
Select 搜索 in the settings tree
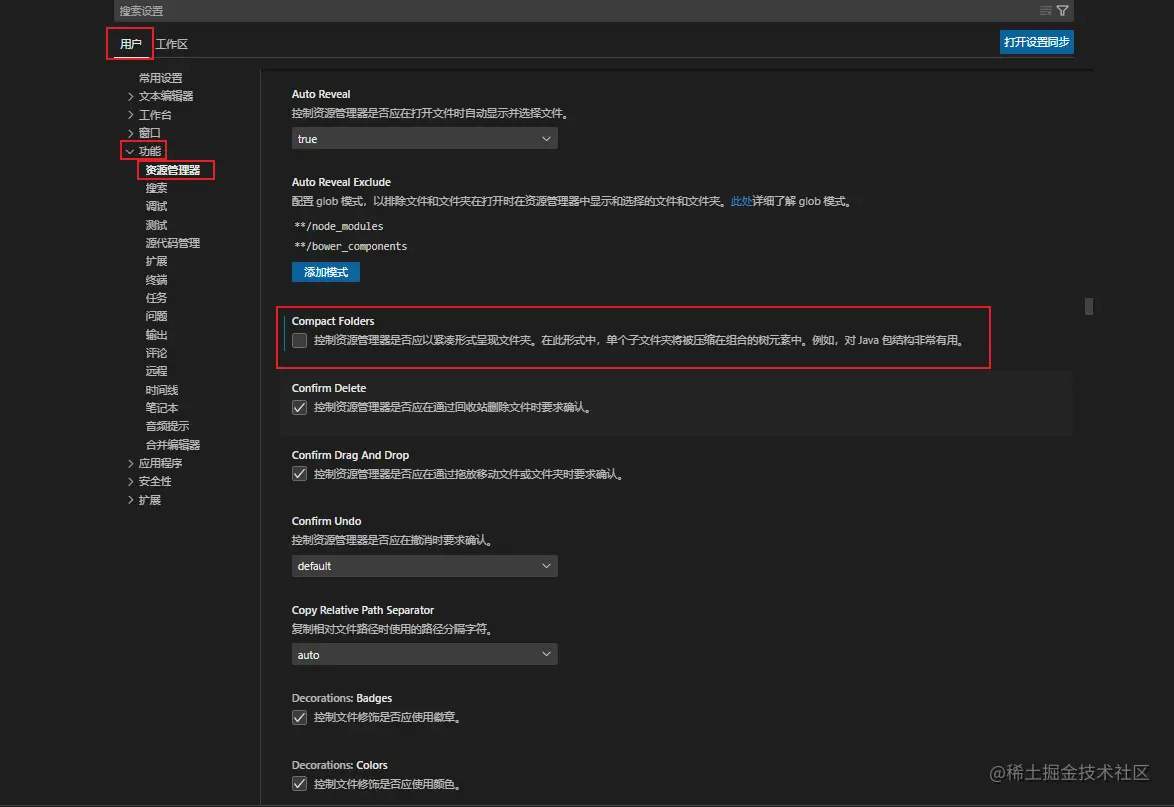[156, 188]
